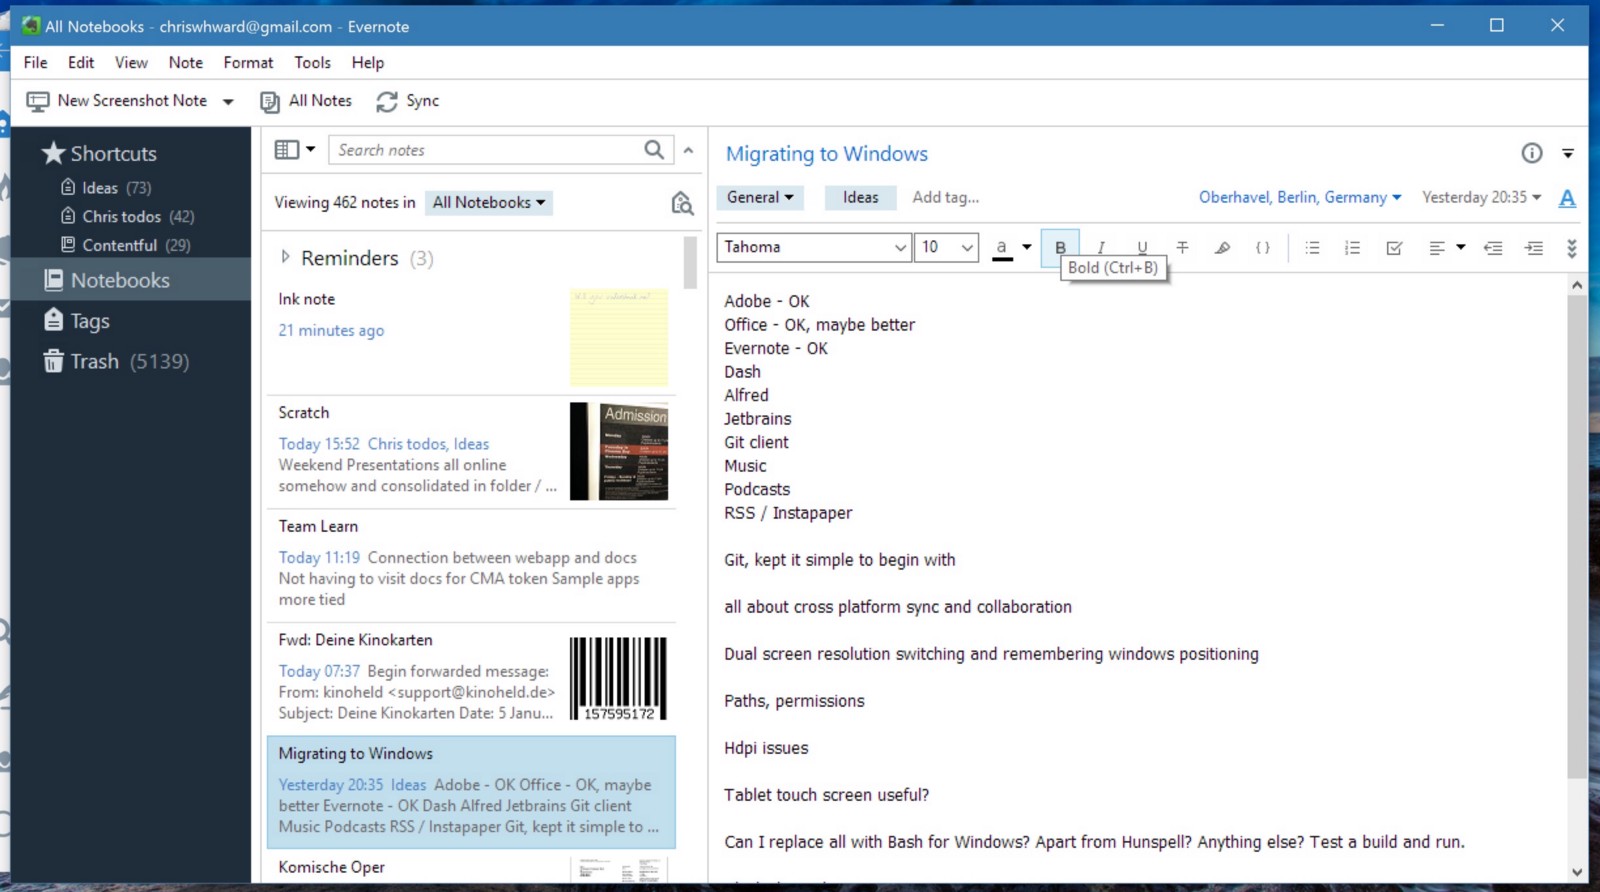
Task: Select Notebooks in the sidebar
Action: (x=131, y=280)
